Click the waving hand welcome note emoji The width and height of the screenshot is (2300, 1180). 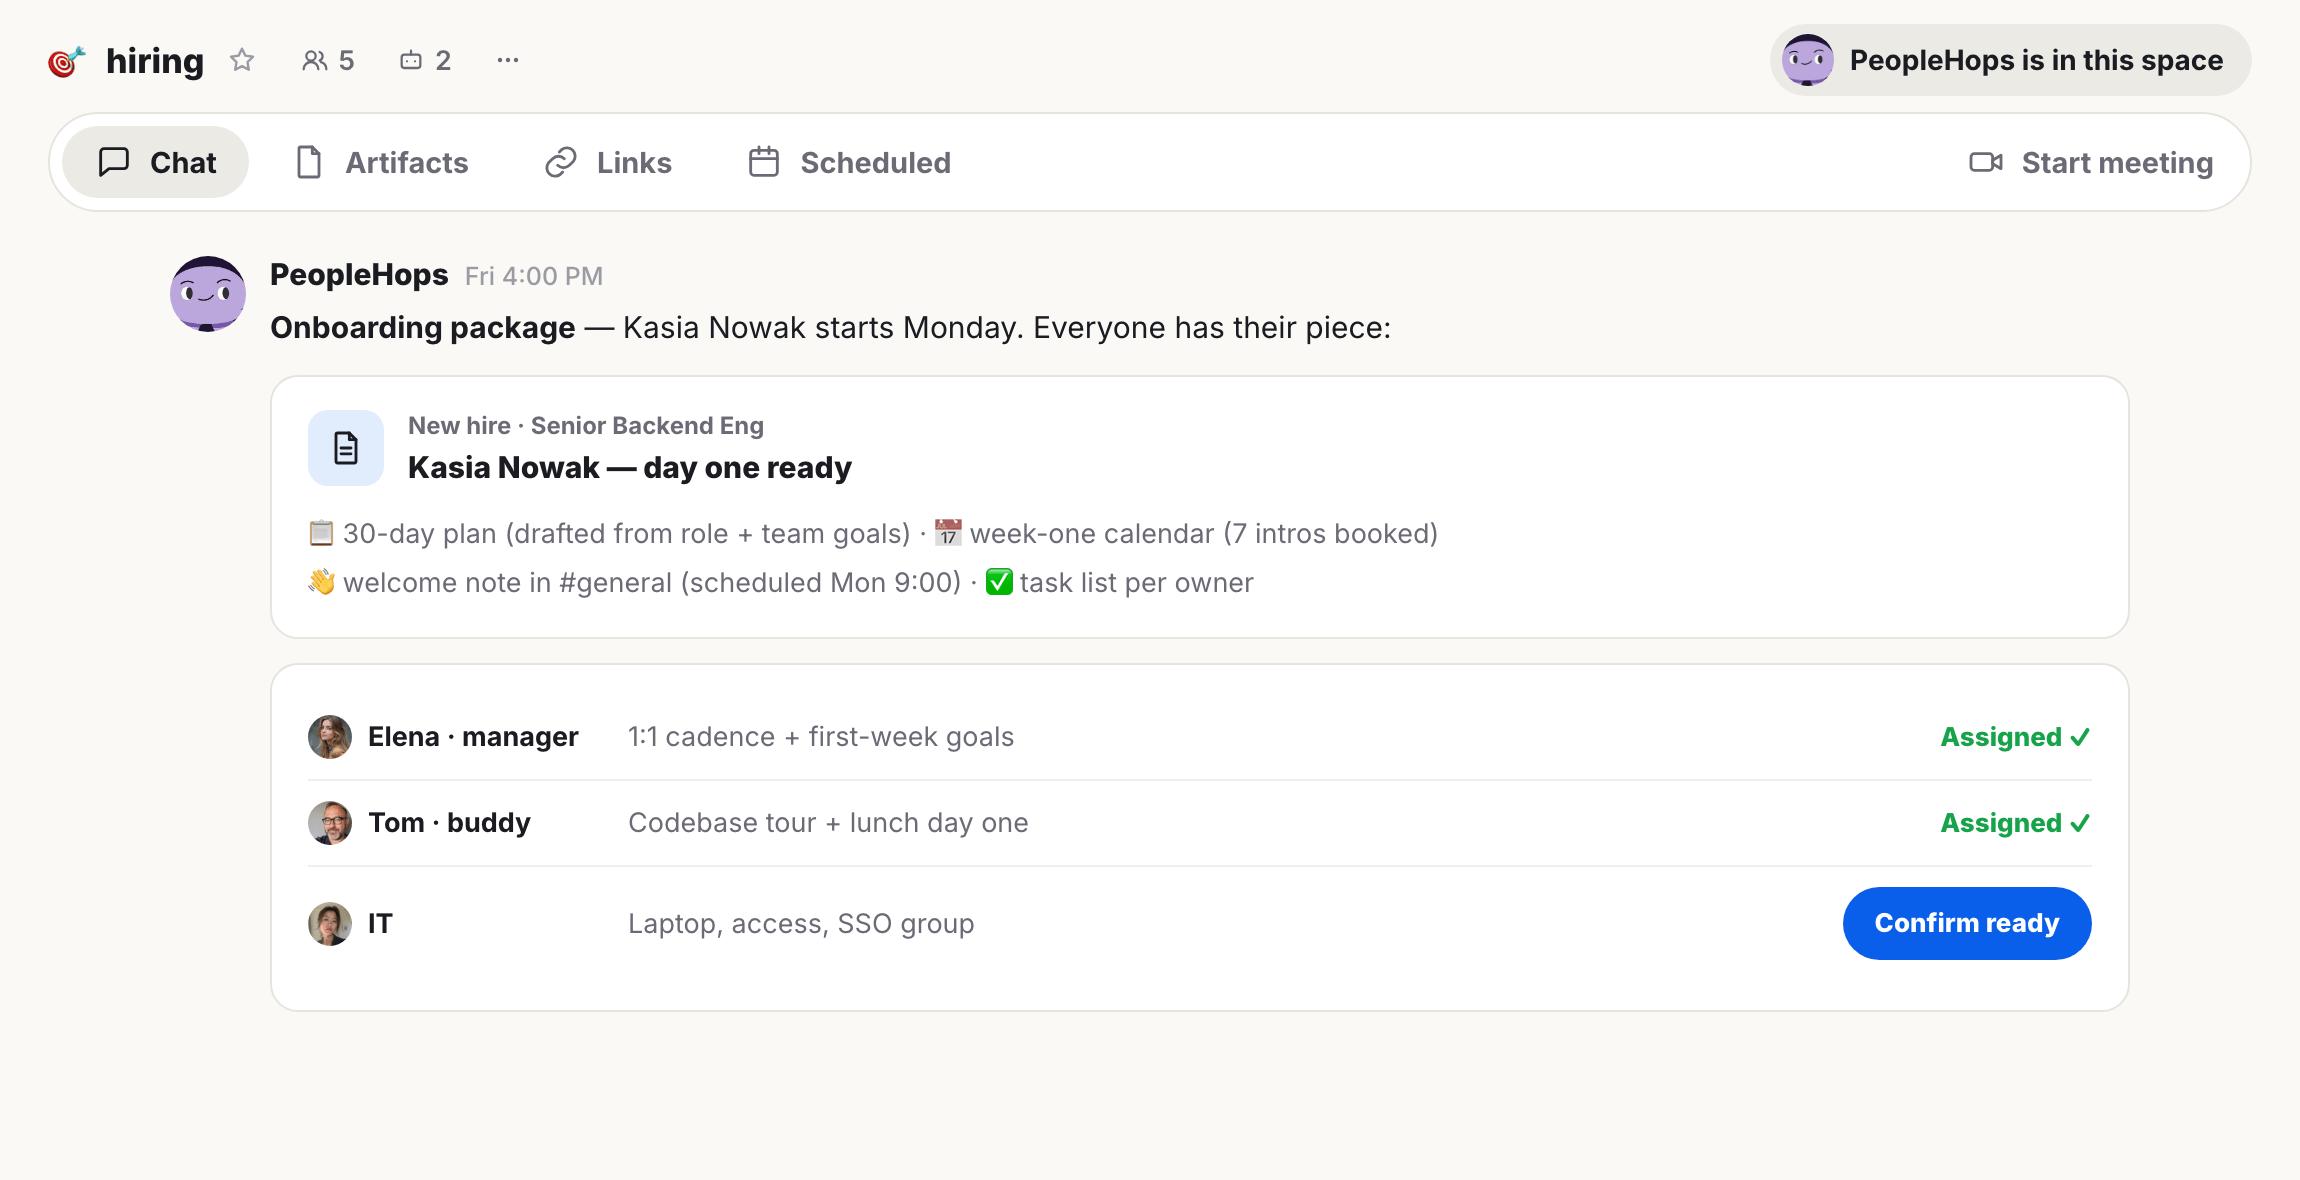(x=321, y=582)
